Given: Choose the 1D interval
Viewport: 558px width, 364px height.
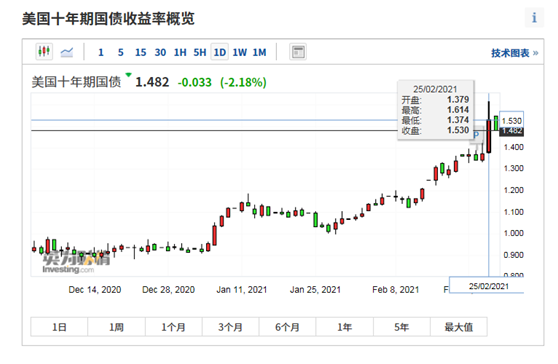Looking at the screenshot, I should click(x=220, y=52).
